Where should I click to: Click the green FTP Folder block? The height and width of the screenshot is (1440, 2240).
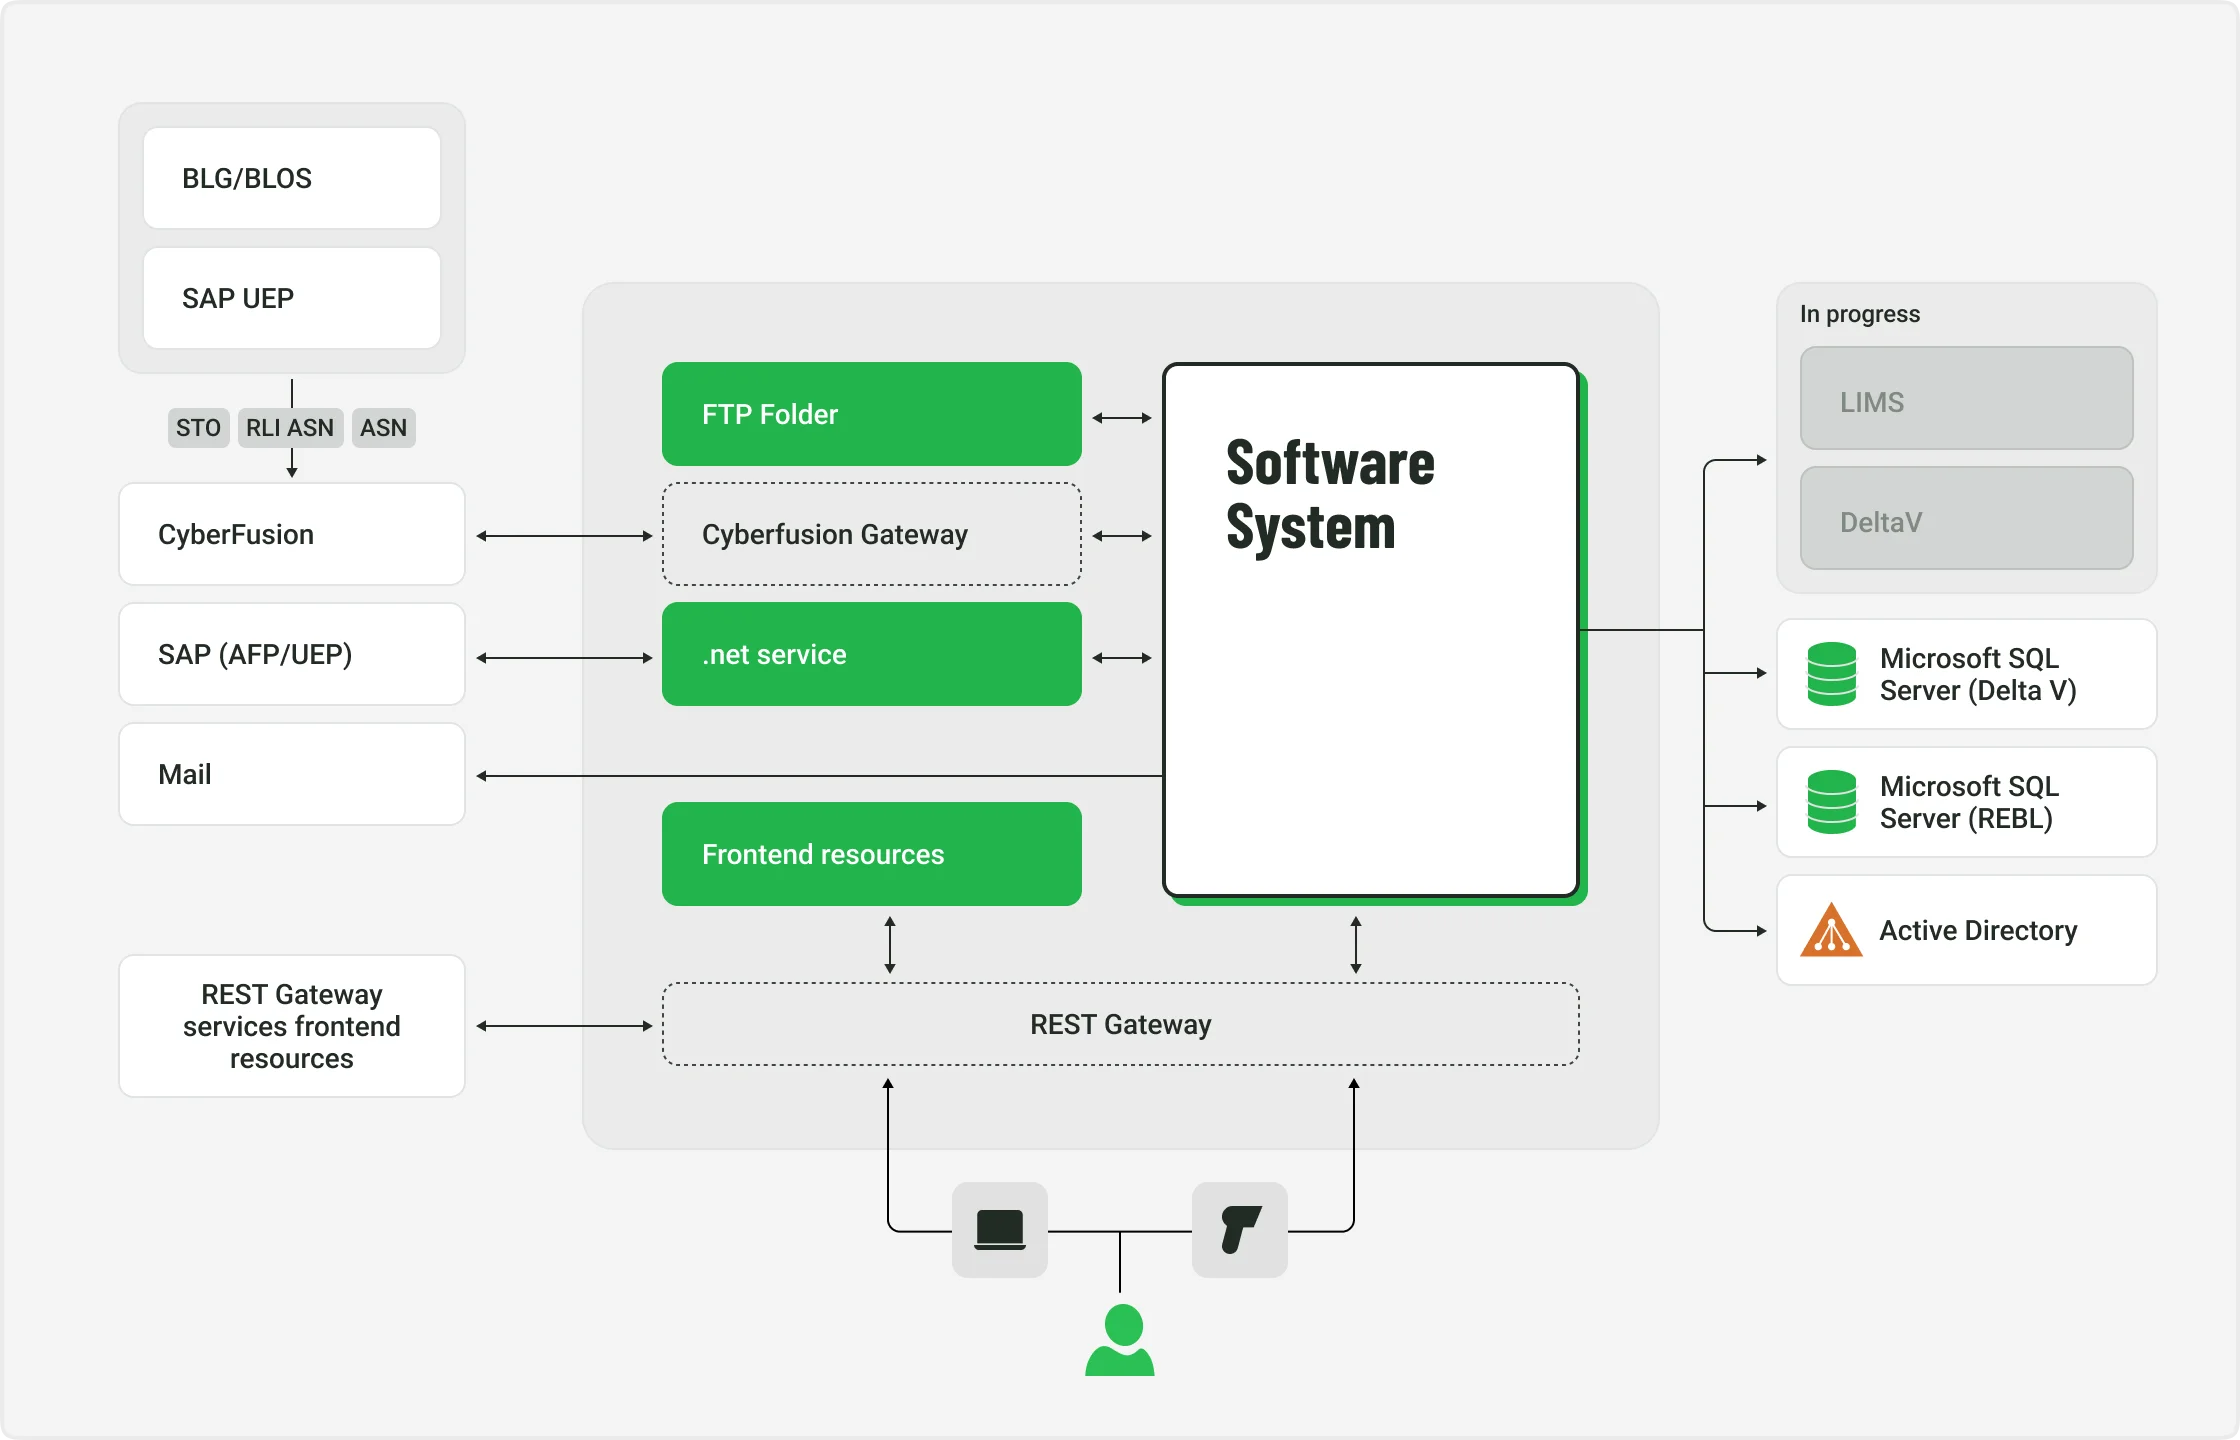[872, 414]
